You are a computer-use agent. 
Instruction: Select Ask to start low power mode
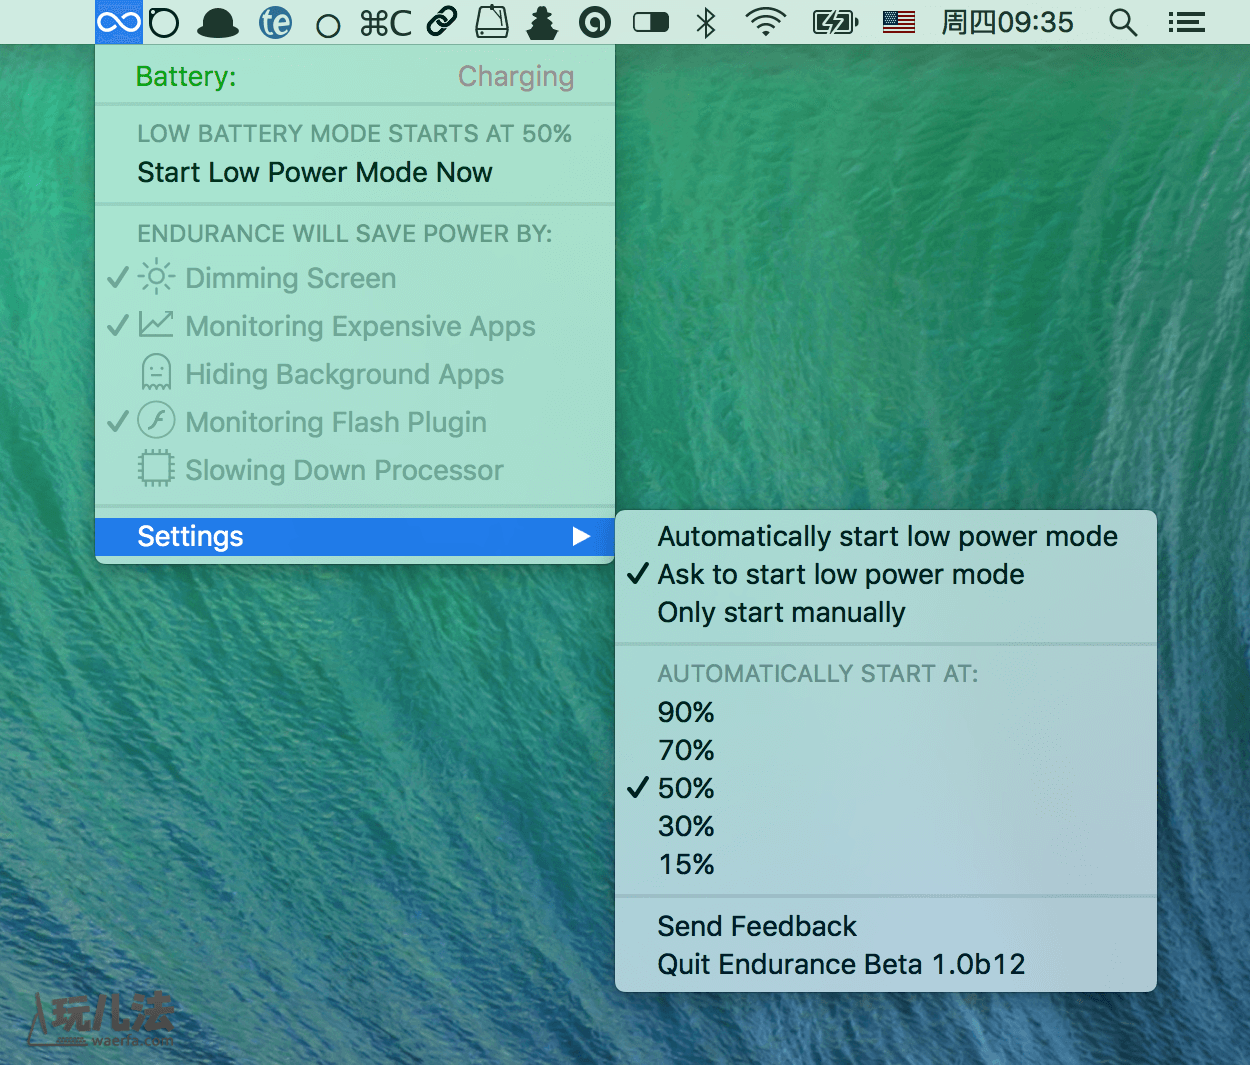(x=886, y=574)
